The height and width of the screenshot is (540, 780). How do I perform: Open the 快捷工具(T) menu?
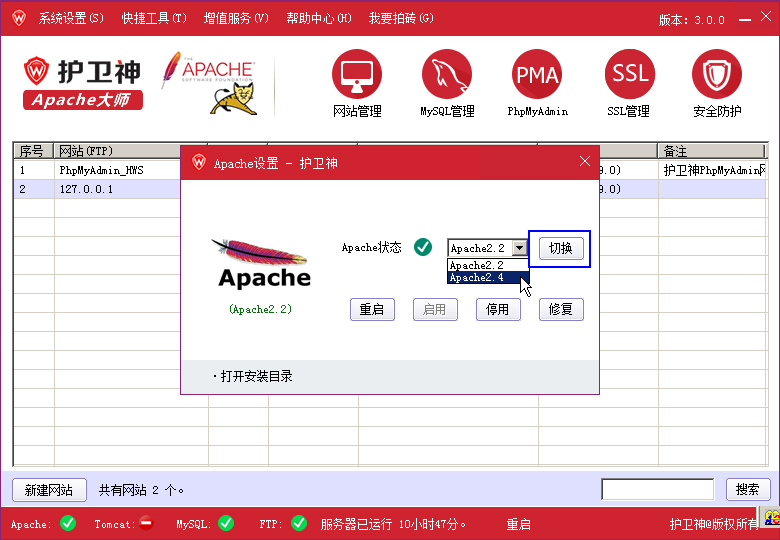[x=154, y=18]
